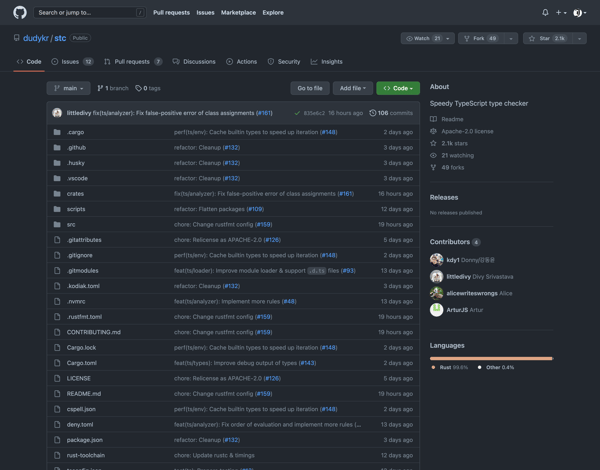
Task: Watch the stc repository
Action: point(427,38)
